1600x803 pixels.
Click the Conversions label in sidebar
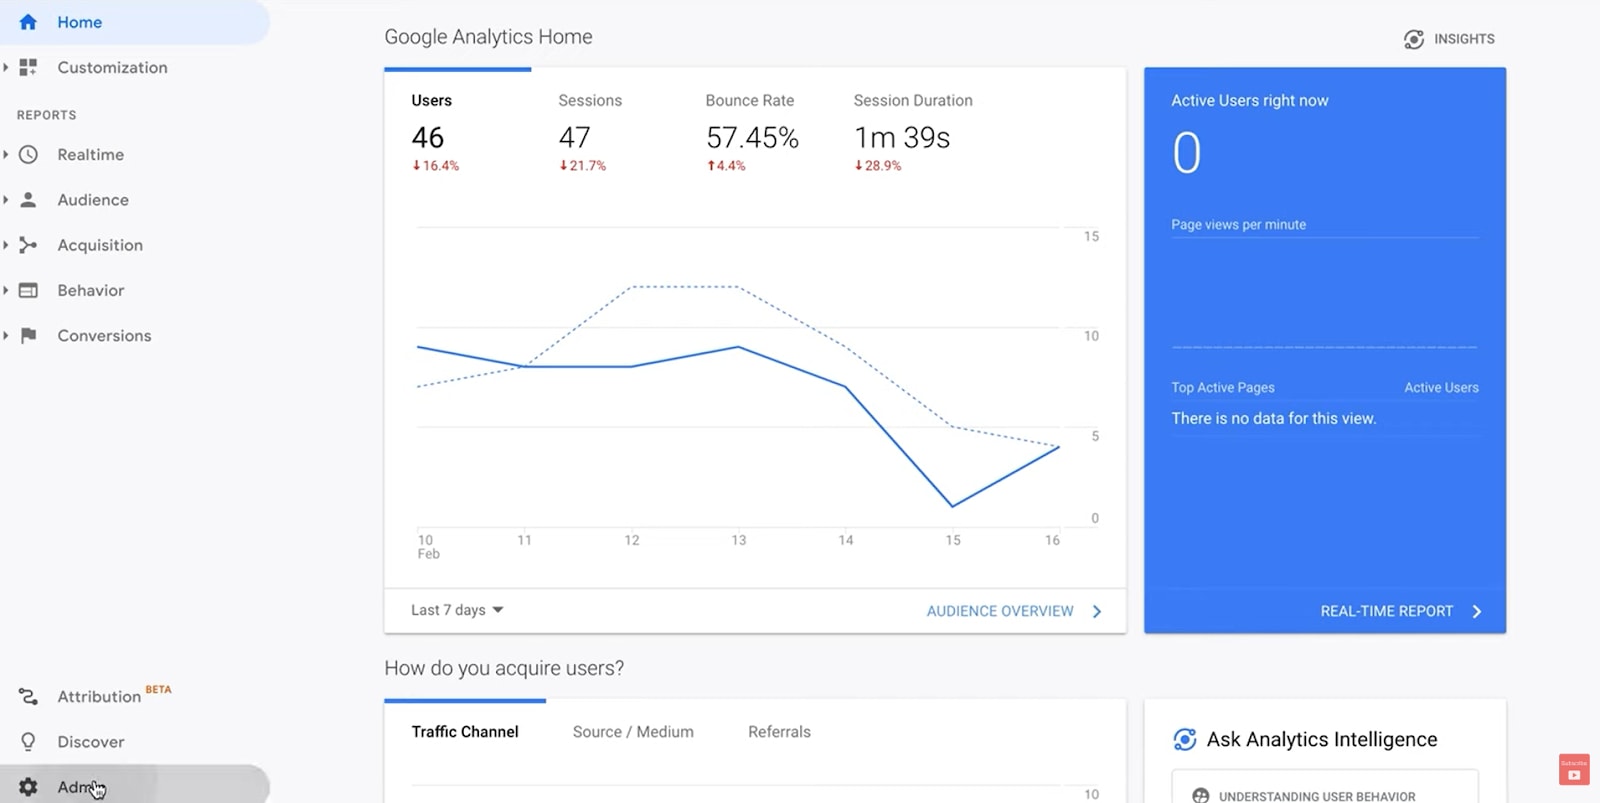[x=104, y=335]
